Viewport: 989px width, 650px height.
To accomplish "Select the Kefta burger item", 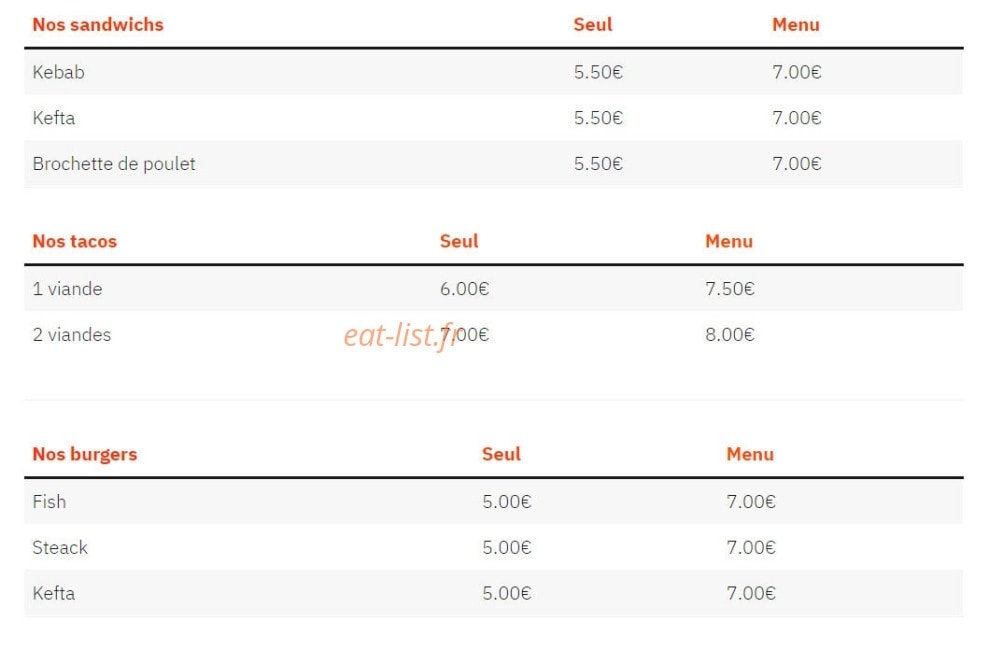I will click(x=54, y=593).
